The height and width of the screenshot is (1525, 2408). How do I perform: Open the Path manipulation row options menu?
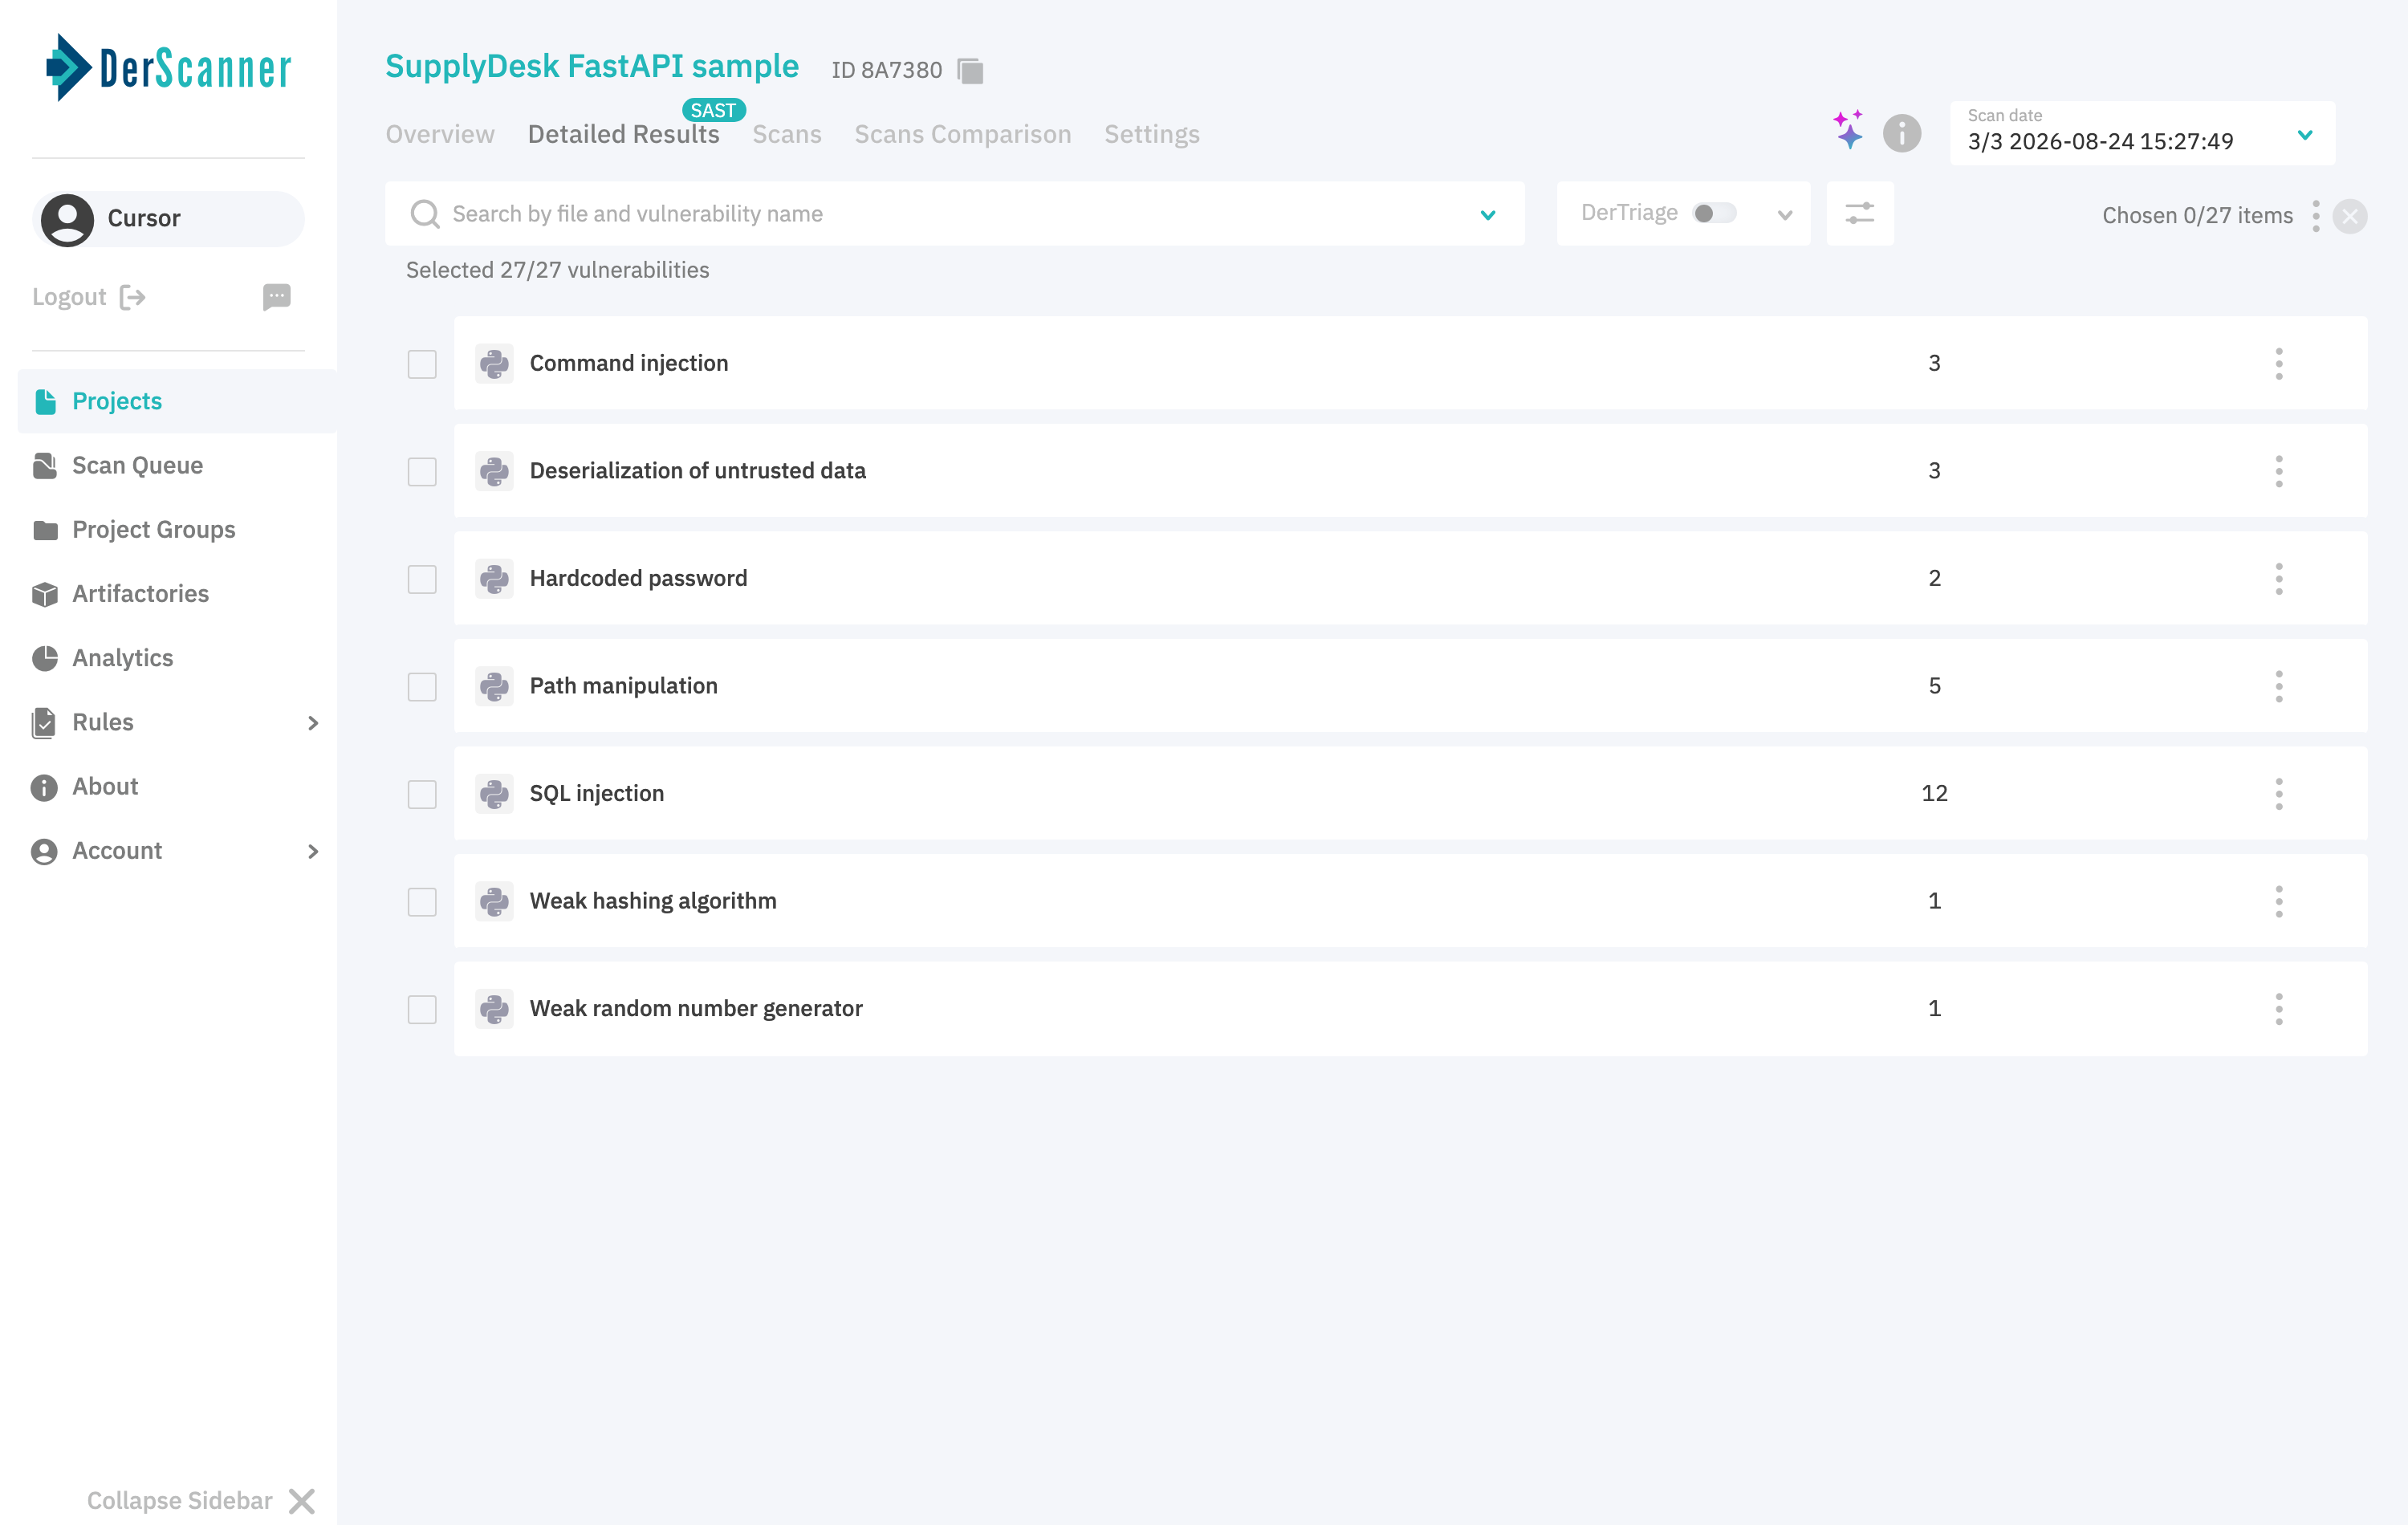[x=2278, y=686]
